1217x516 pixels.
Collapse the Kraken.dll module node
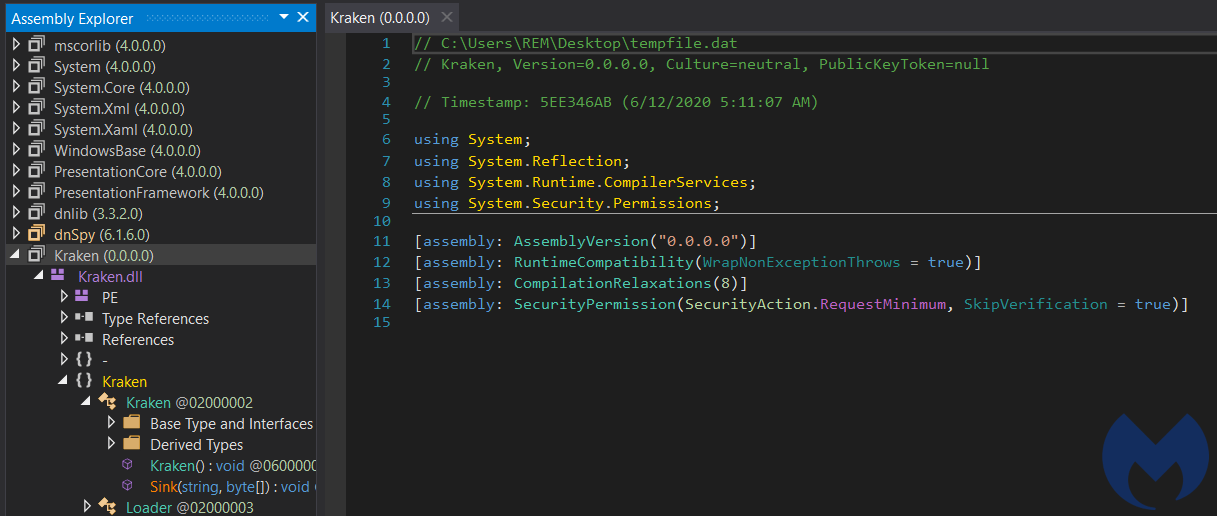click(x=40, y=276)
